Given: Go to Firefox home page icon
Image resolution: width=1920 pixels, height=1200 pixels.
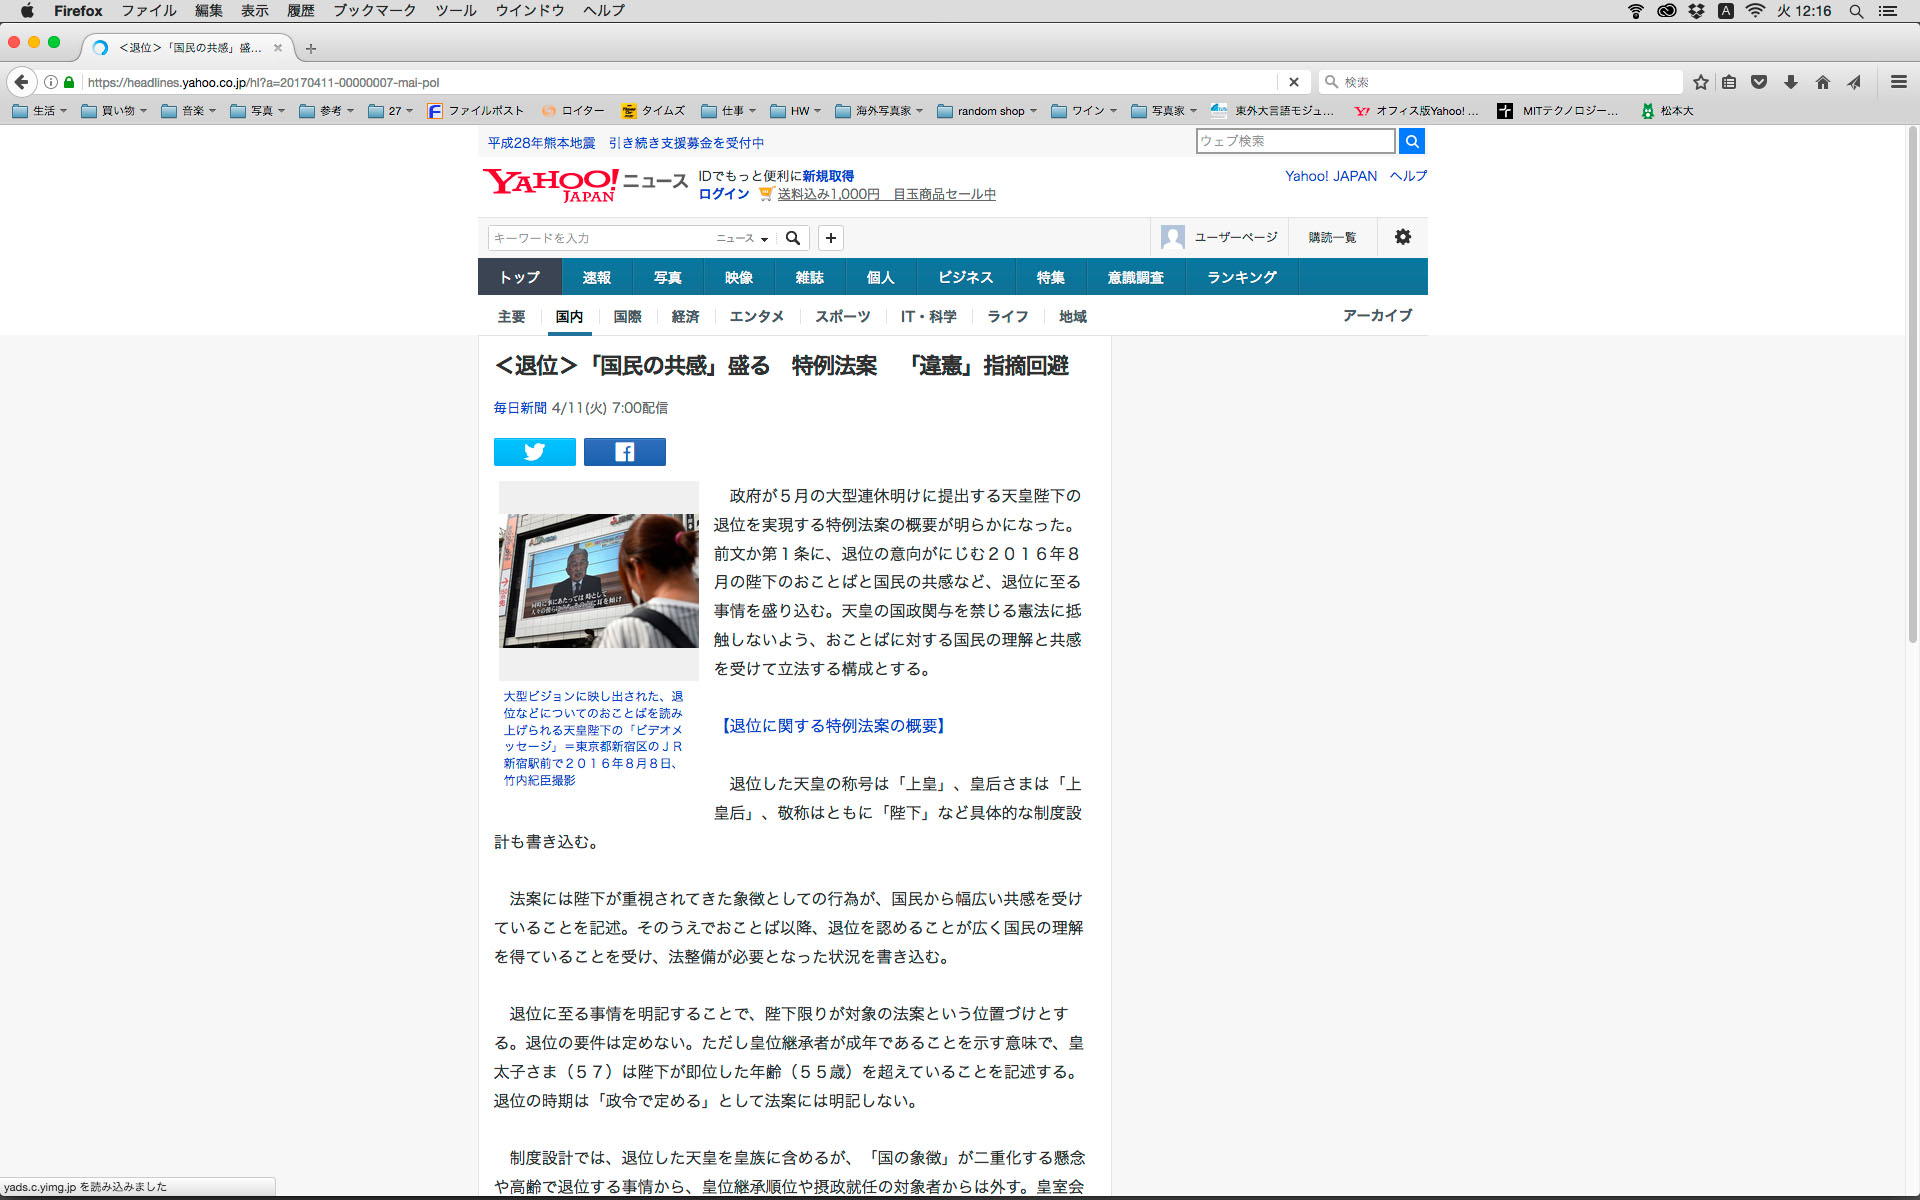Looking at the screenshot, I should click(x=1822, y=82).
